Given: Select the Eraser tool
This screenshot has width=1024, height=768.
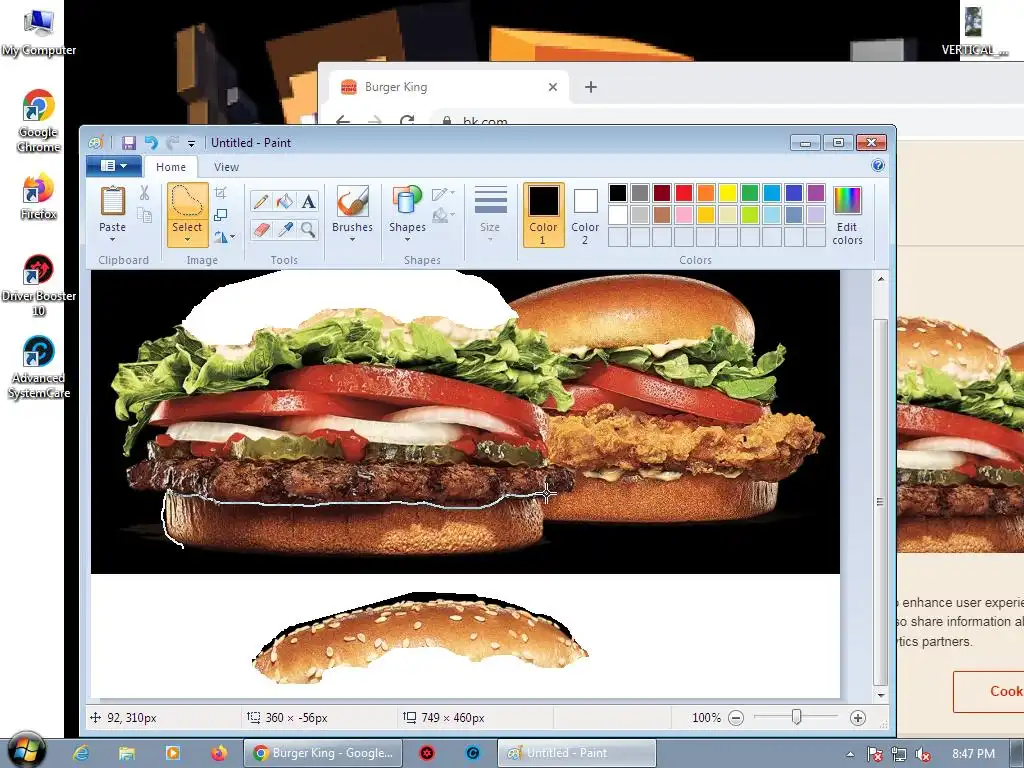Looking at the screenshot, I should [261, 229].
